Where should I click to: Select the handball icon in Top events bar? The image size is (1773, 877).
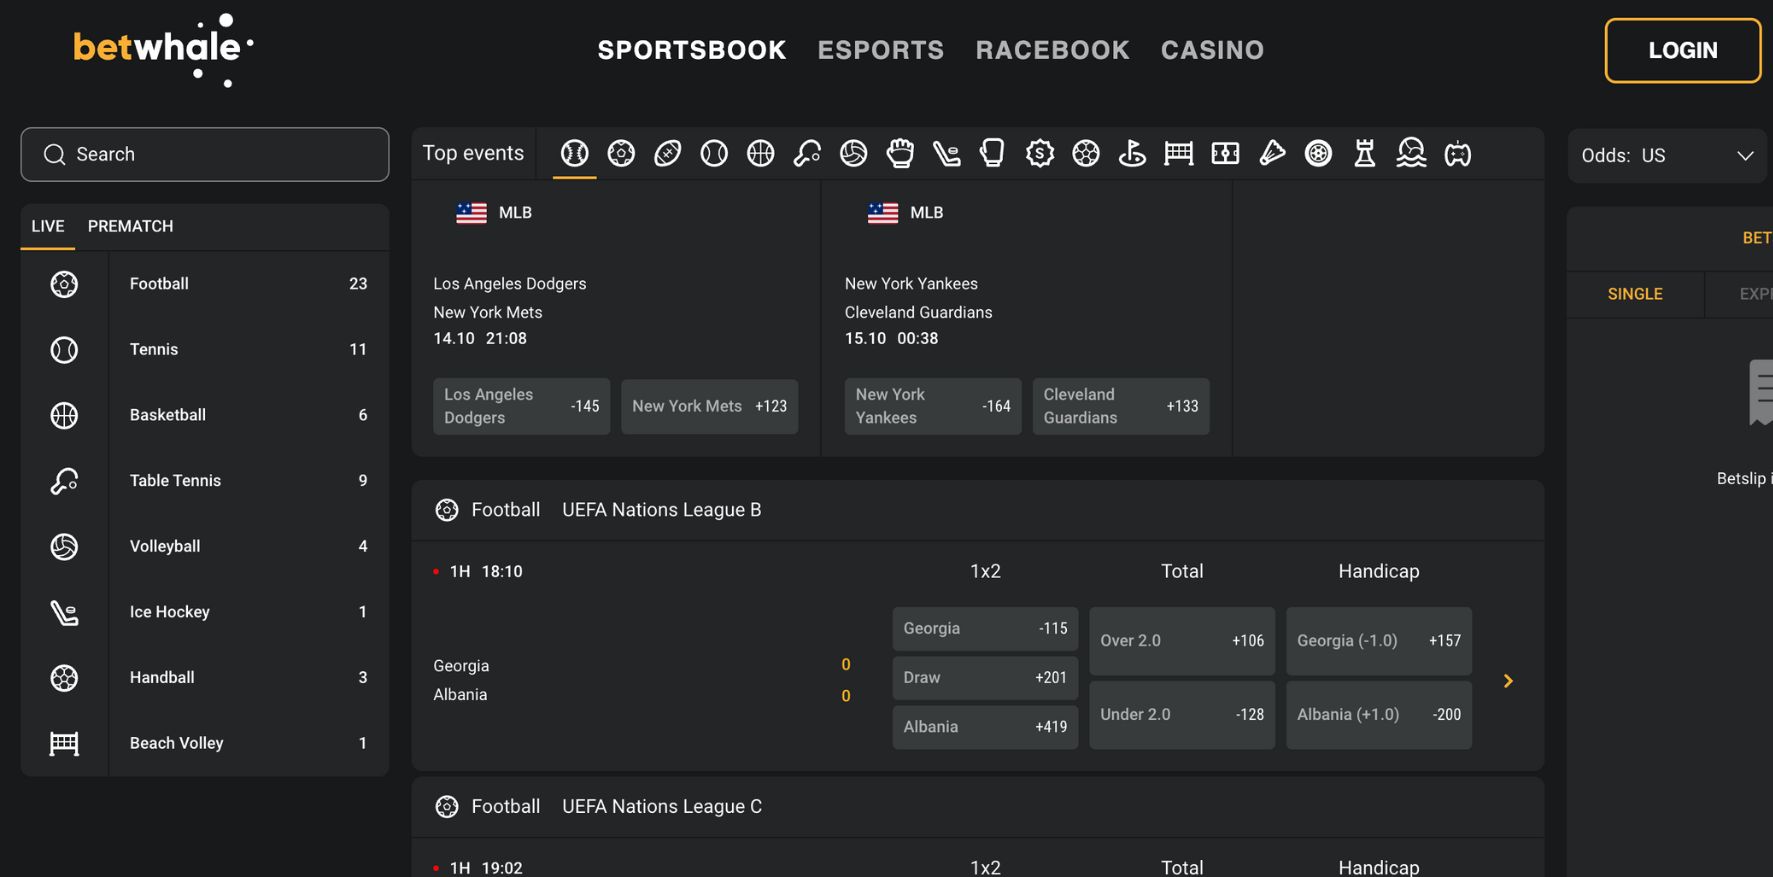pyautogui.click(x=1086, y=153)
